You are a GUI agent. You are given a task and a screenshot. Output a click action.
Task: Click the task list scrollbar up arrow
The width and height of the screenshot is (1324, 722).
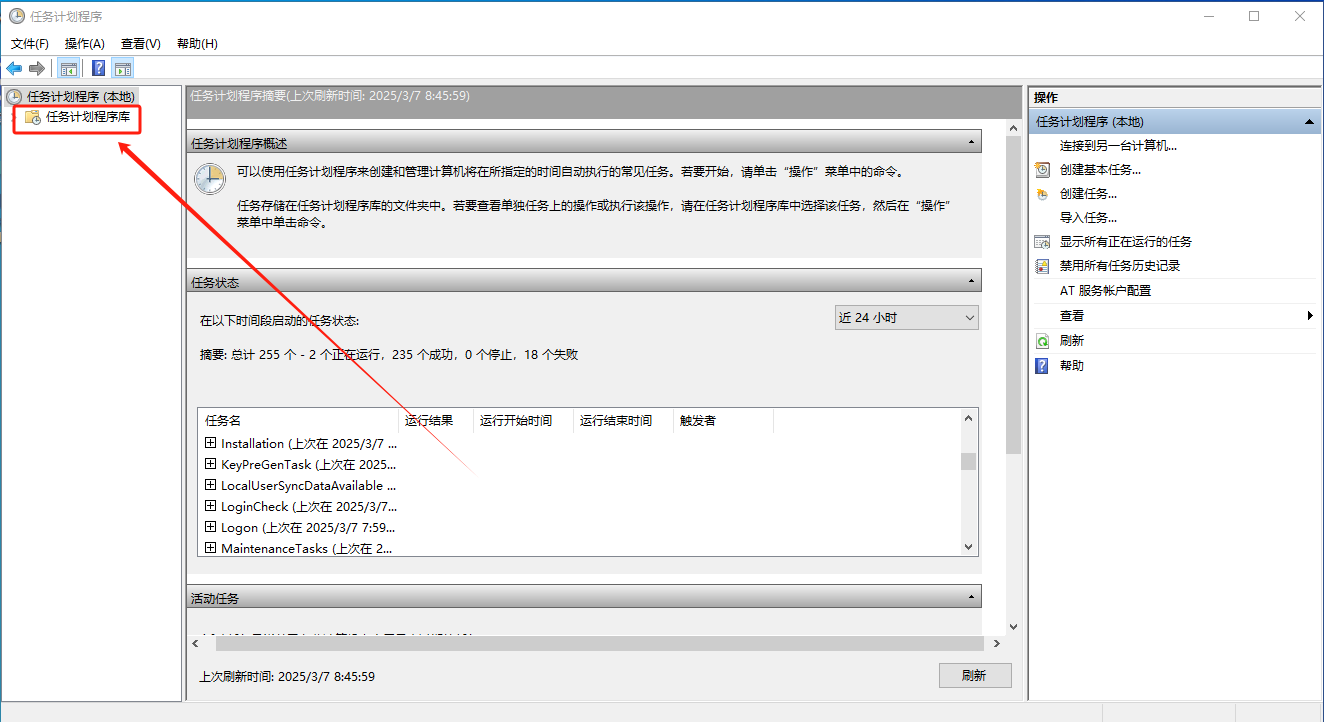coord(968,418)
